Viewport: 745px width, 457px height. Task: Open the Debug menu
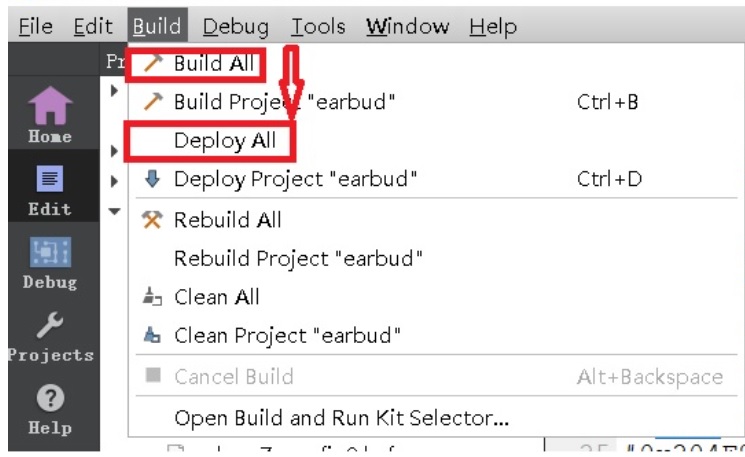238,26
